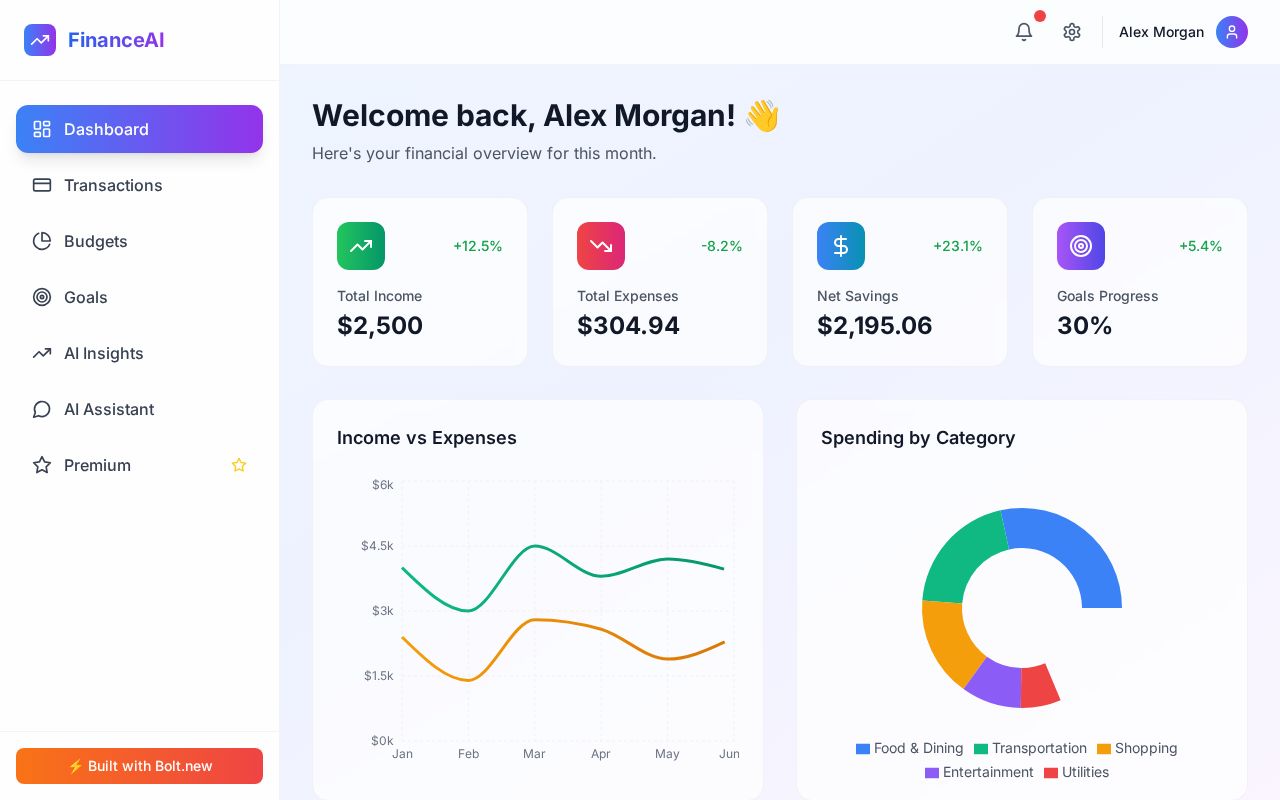Click the AI Assistant chat bubble icon

42,409
